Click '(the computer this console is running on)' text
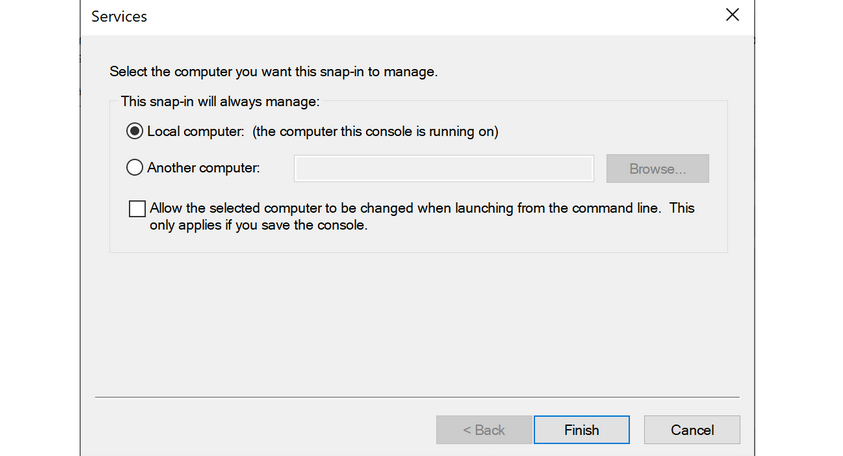Image resolution: width=843 pixels, height=456 pixels. (375, 131)
